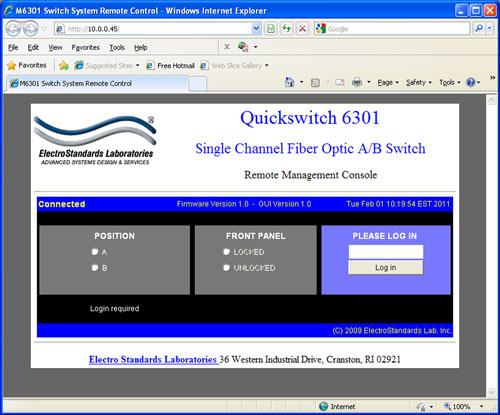Open the Page command menu

click(x=388, y=82)
